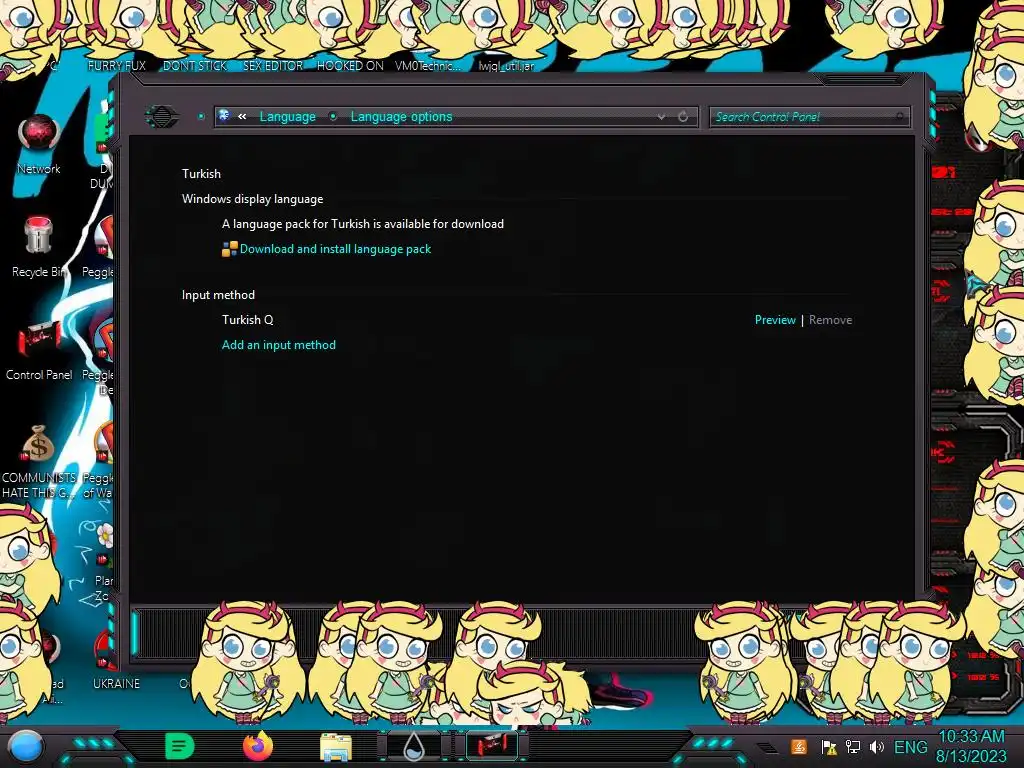Open the Action Center flag icon
The image size is (1024, 768).
pos(829,747)
